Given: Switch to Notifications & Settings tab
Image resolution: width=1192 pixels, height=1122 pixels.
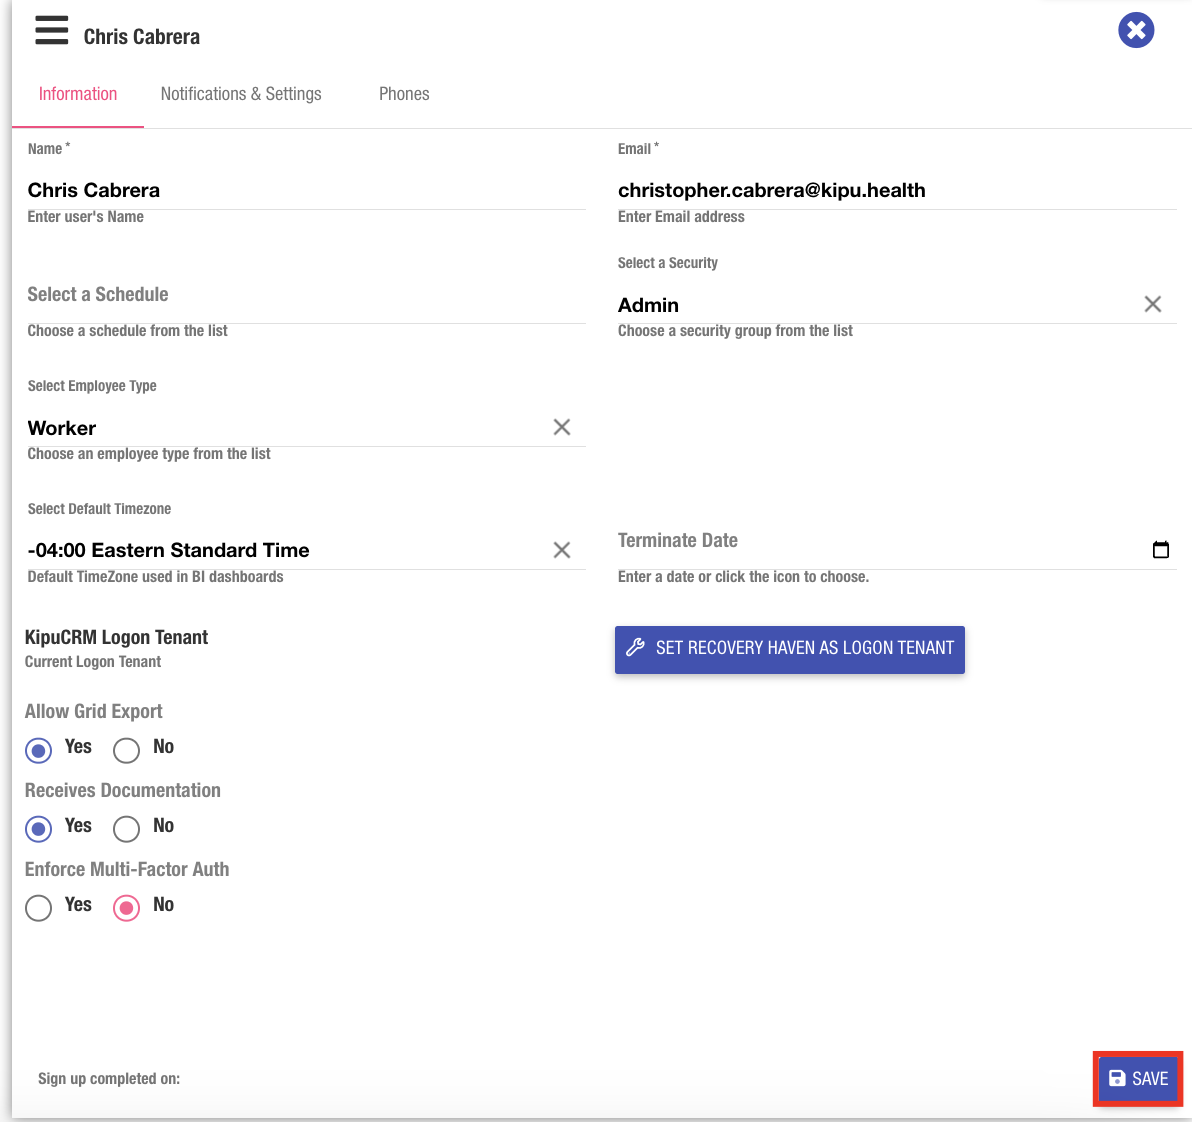Looking at the screenshot, I should 241,94.
